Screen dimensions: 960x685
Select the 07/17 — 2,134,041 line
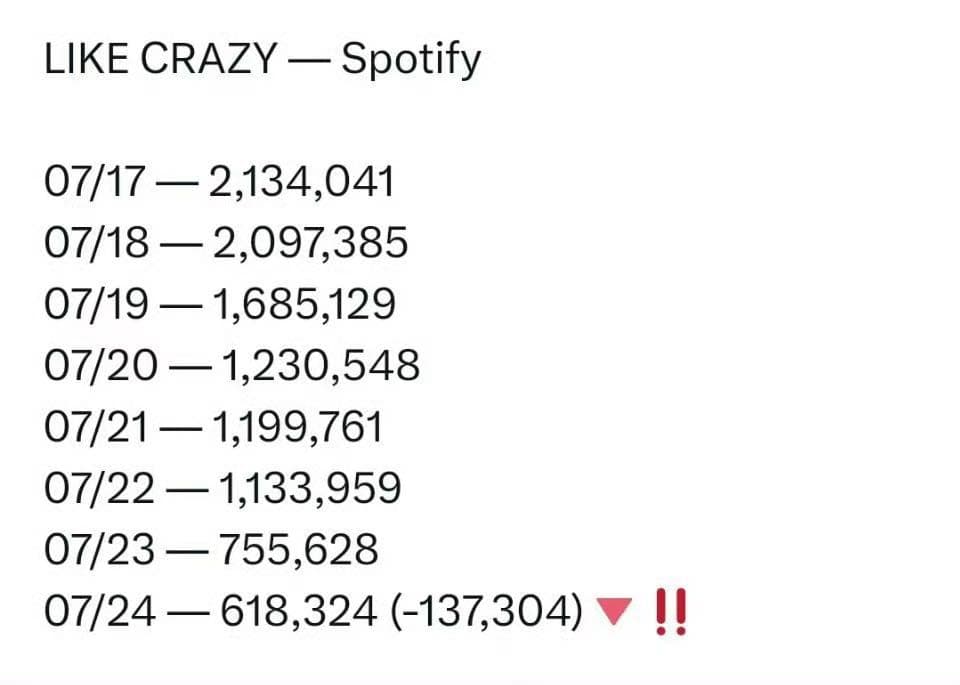(219, 182)
